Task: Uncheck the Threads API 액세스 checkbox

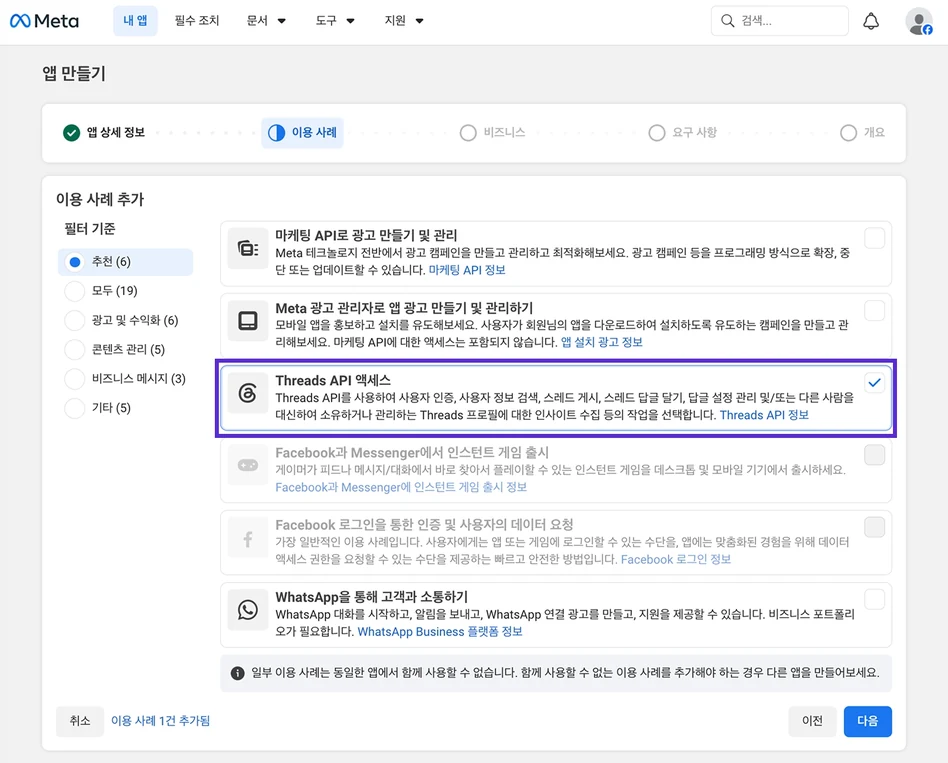Action: (x=874, y=383)
